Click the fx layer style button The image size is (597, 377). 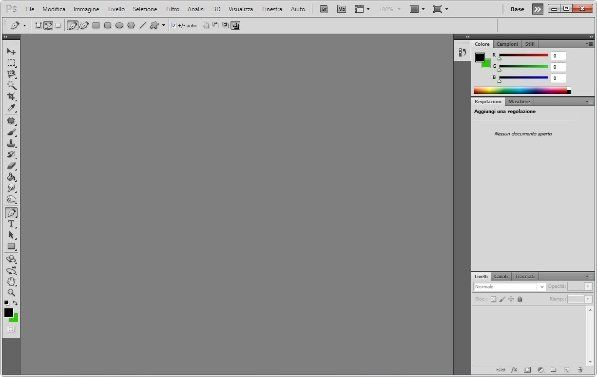pyautogui.click(x=514, y=369)
